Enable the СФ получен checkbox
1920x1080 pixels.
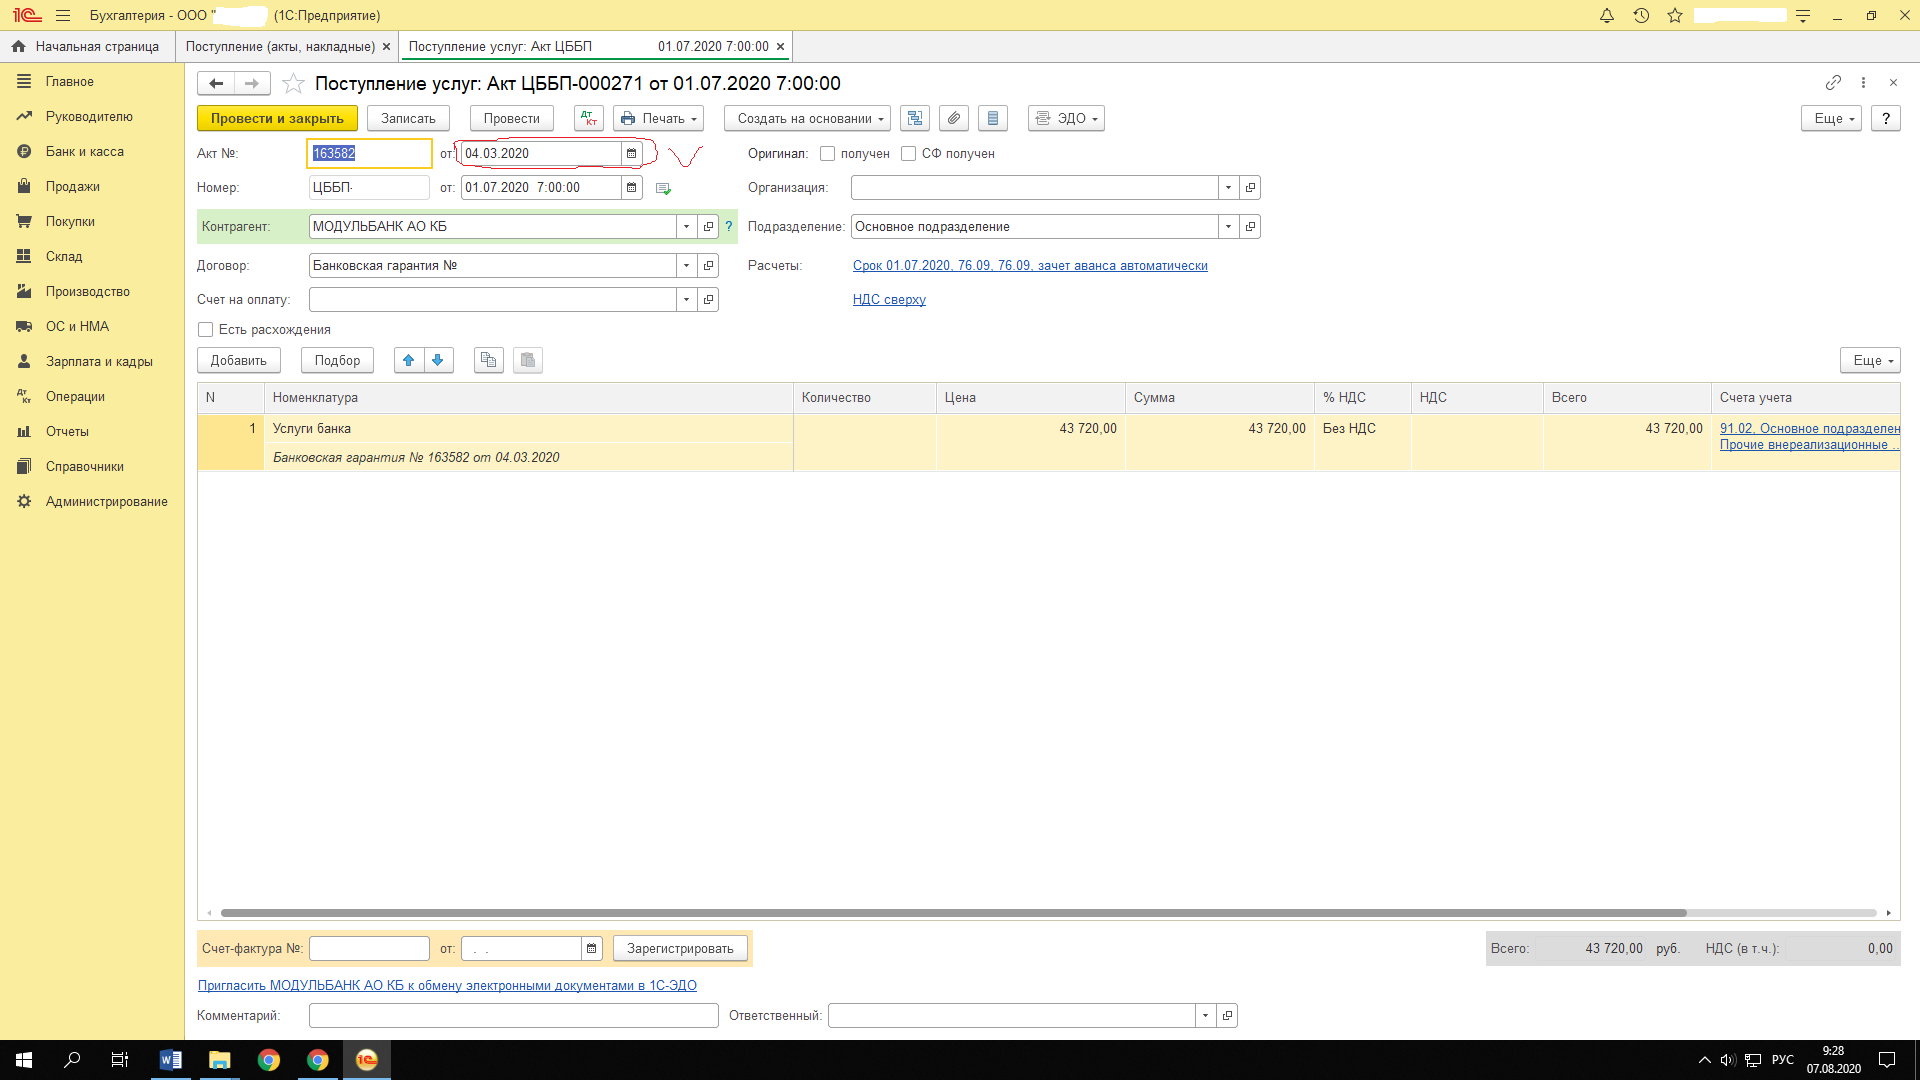908,153
